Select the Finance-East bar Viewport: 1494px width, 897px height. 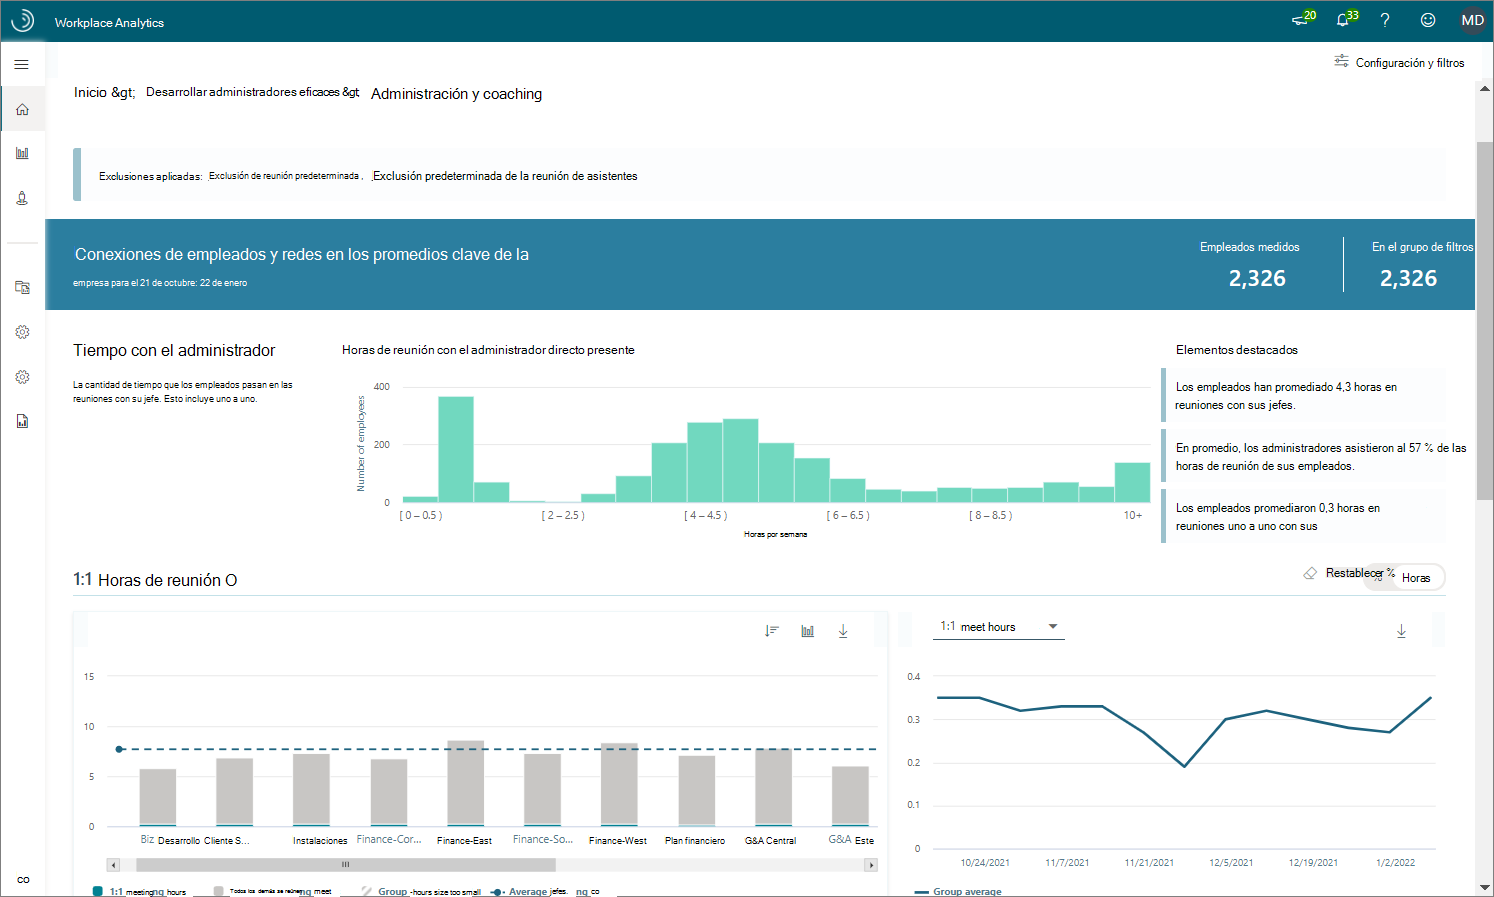click(x=466, y=783)
